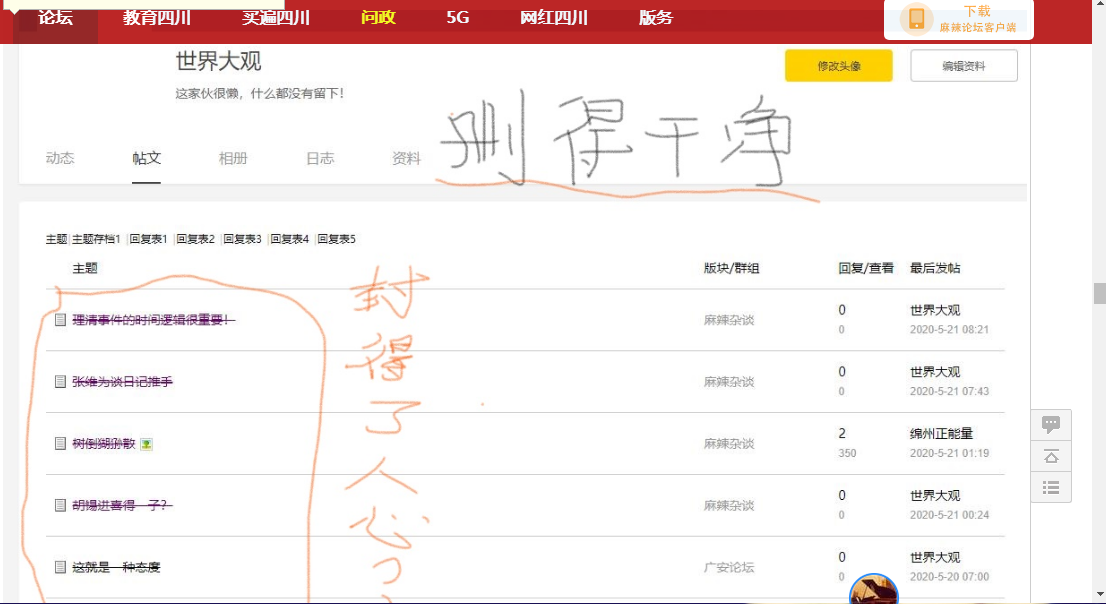Click the vertical scrollbar thumb on right edge
The image size is (1106, 604).
click(x=1100, y=293)
